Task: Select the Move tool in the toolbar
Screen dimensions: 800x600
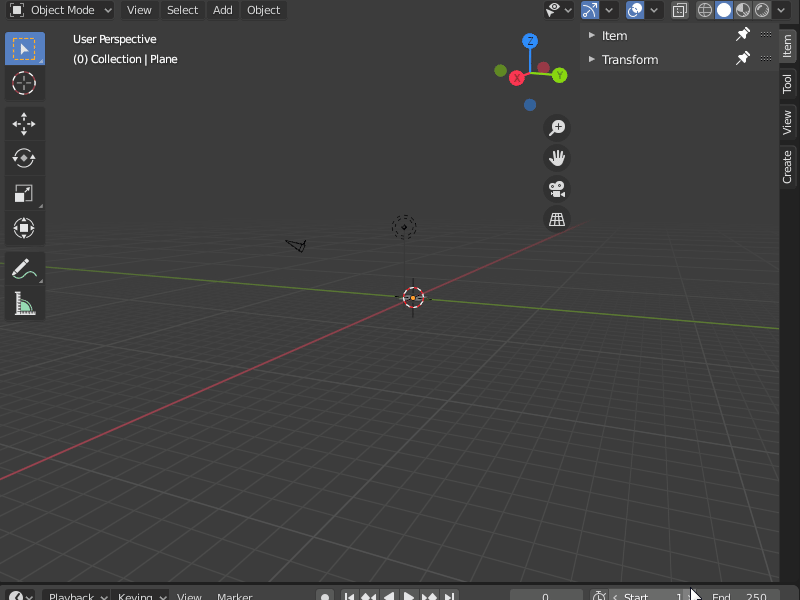Action: pos(24,123)
